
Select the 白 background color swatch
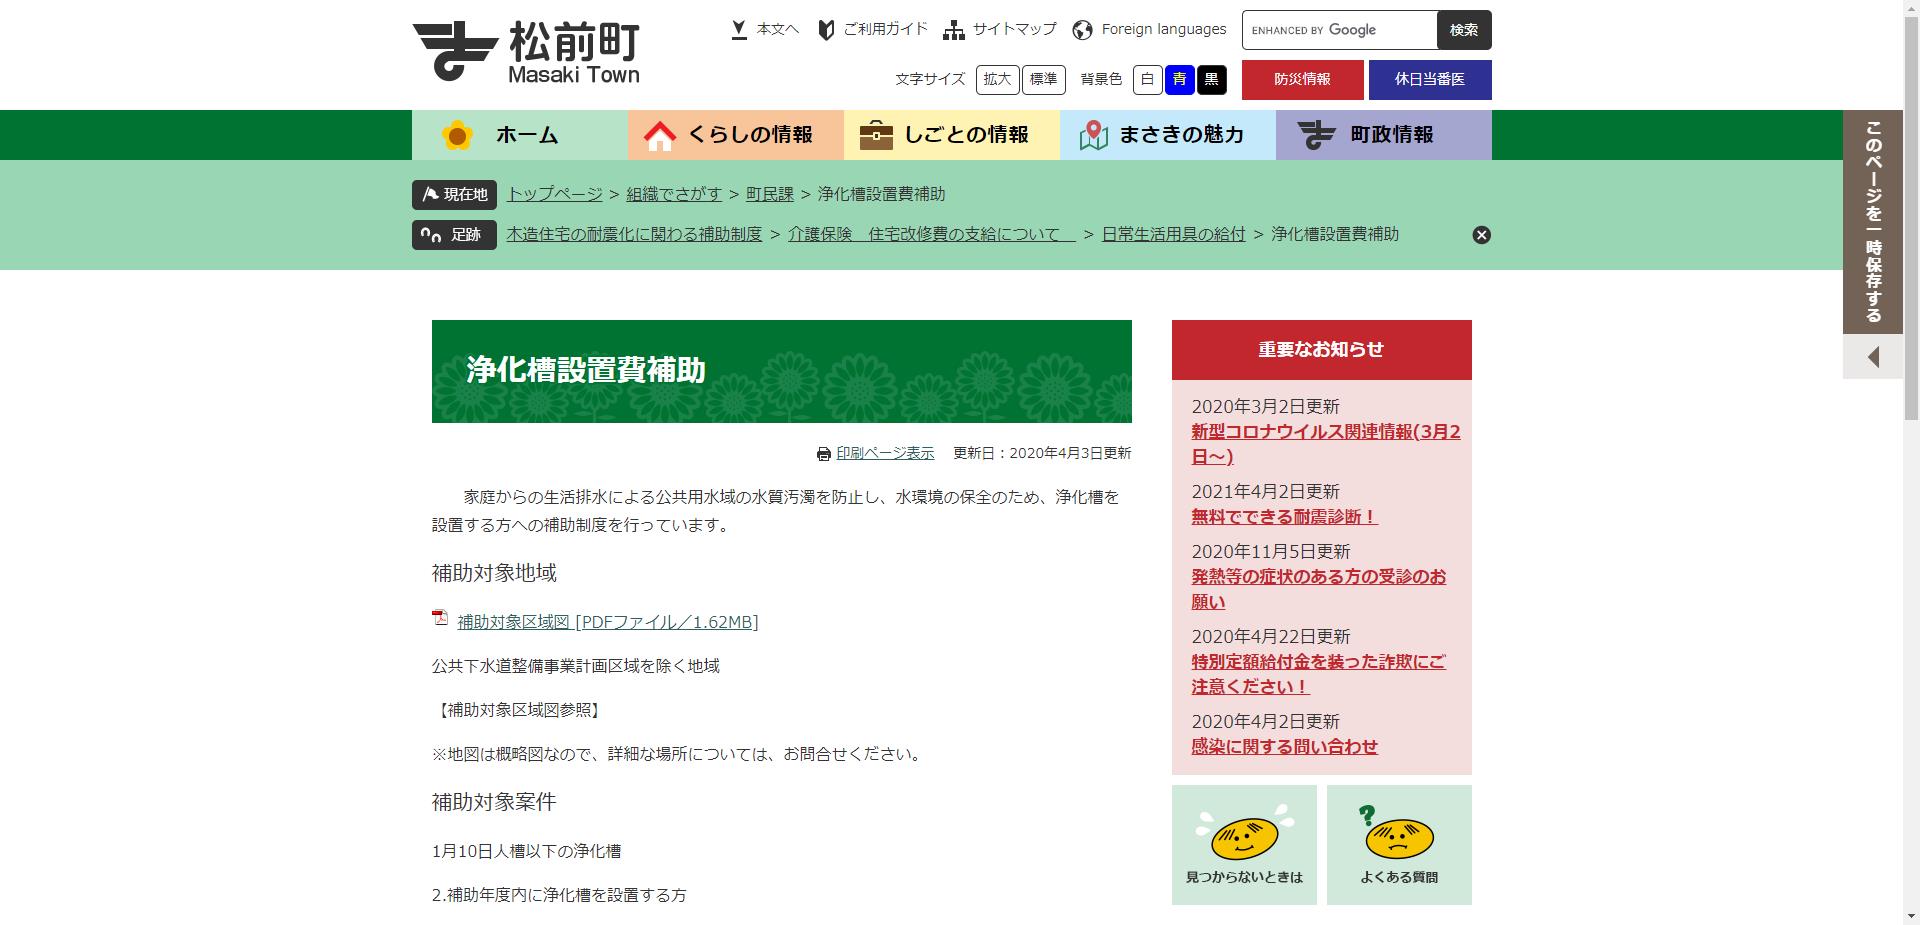(1148, 80)
